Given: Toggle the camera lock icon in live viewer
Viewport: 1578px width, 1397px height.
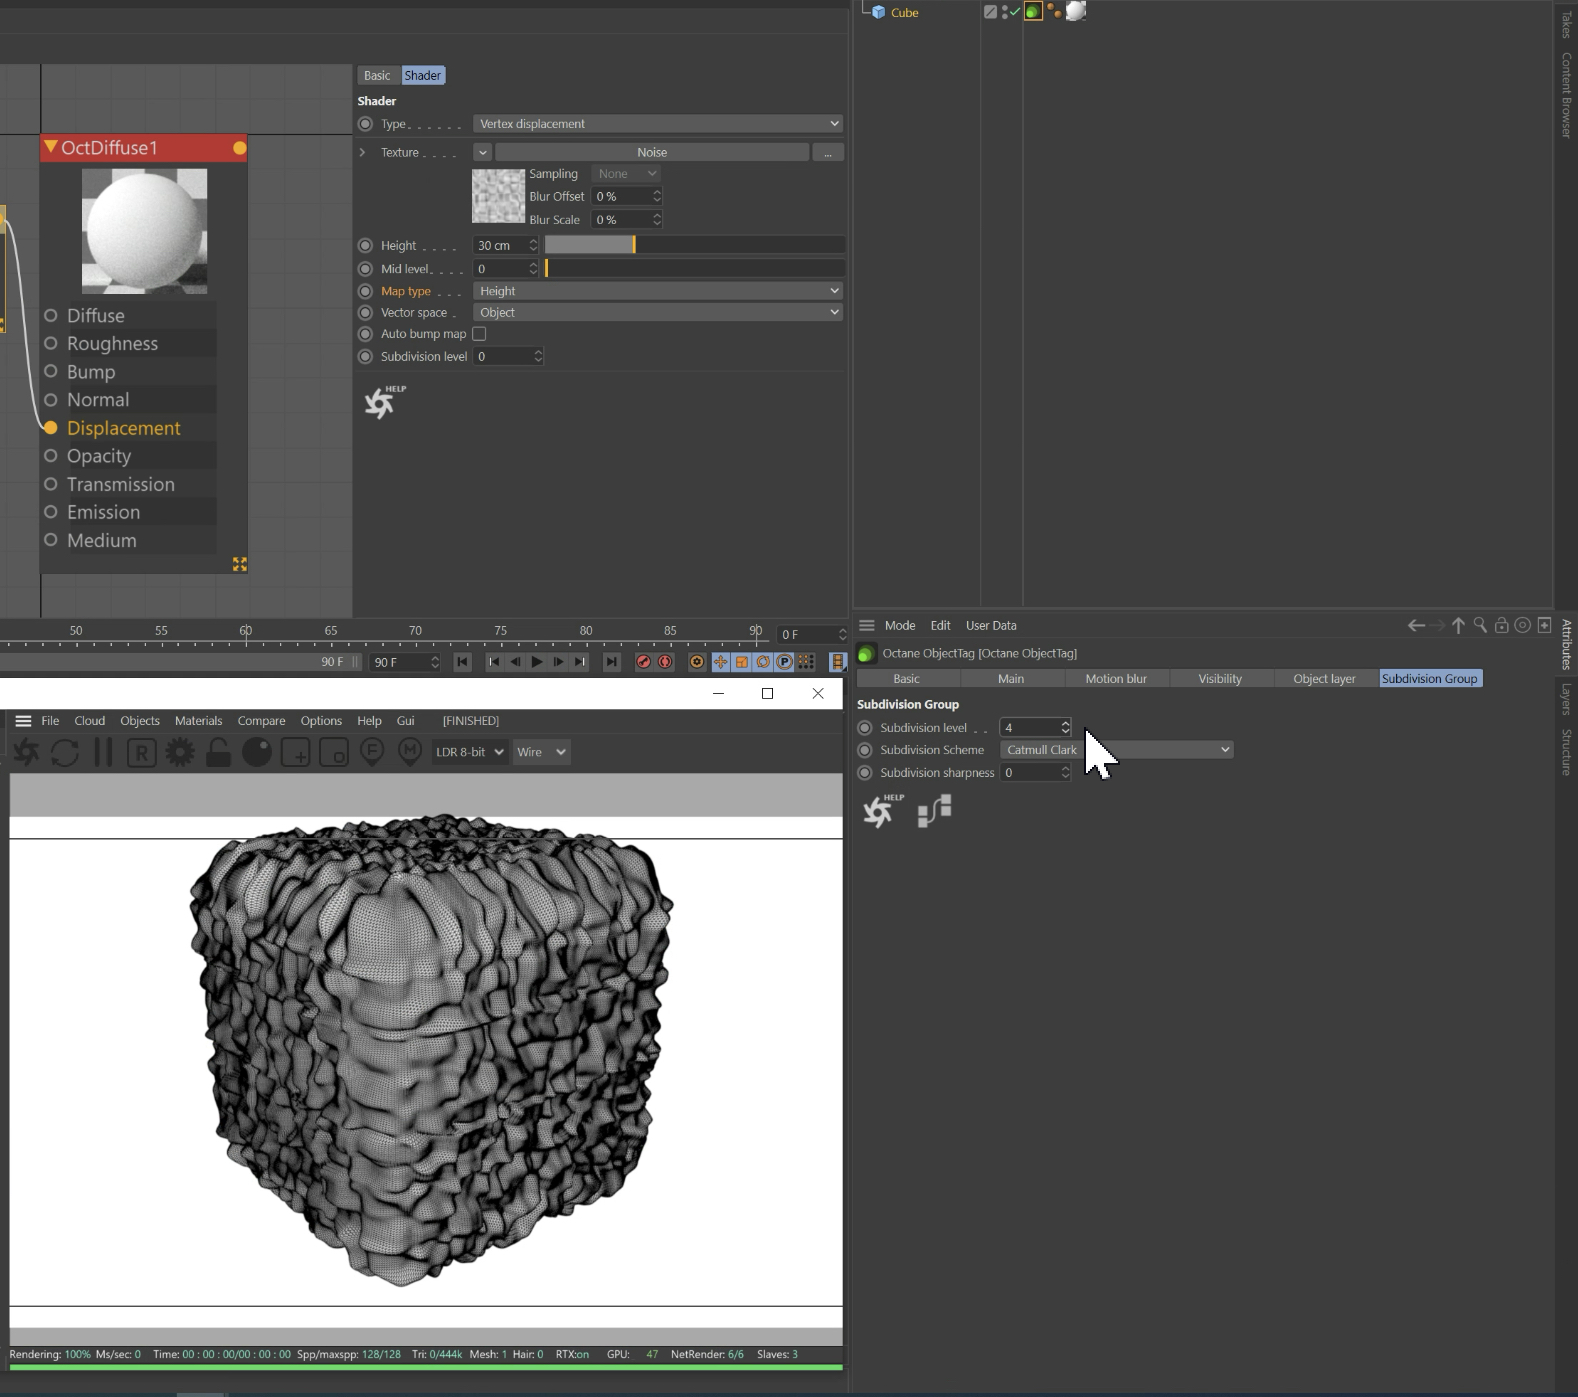Looking at the screenshot, I should coord(218,752).
